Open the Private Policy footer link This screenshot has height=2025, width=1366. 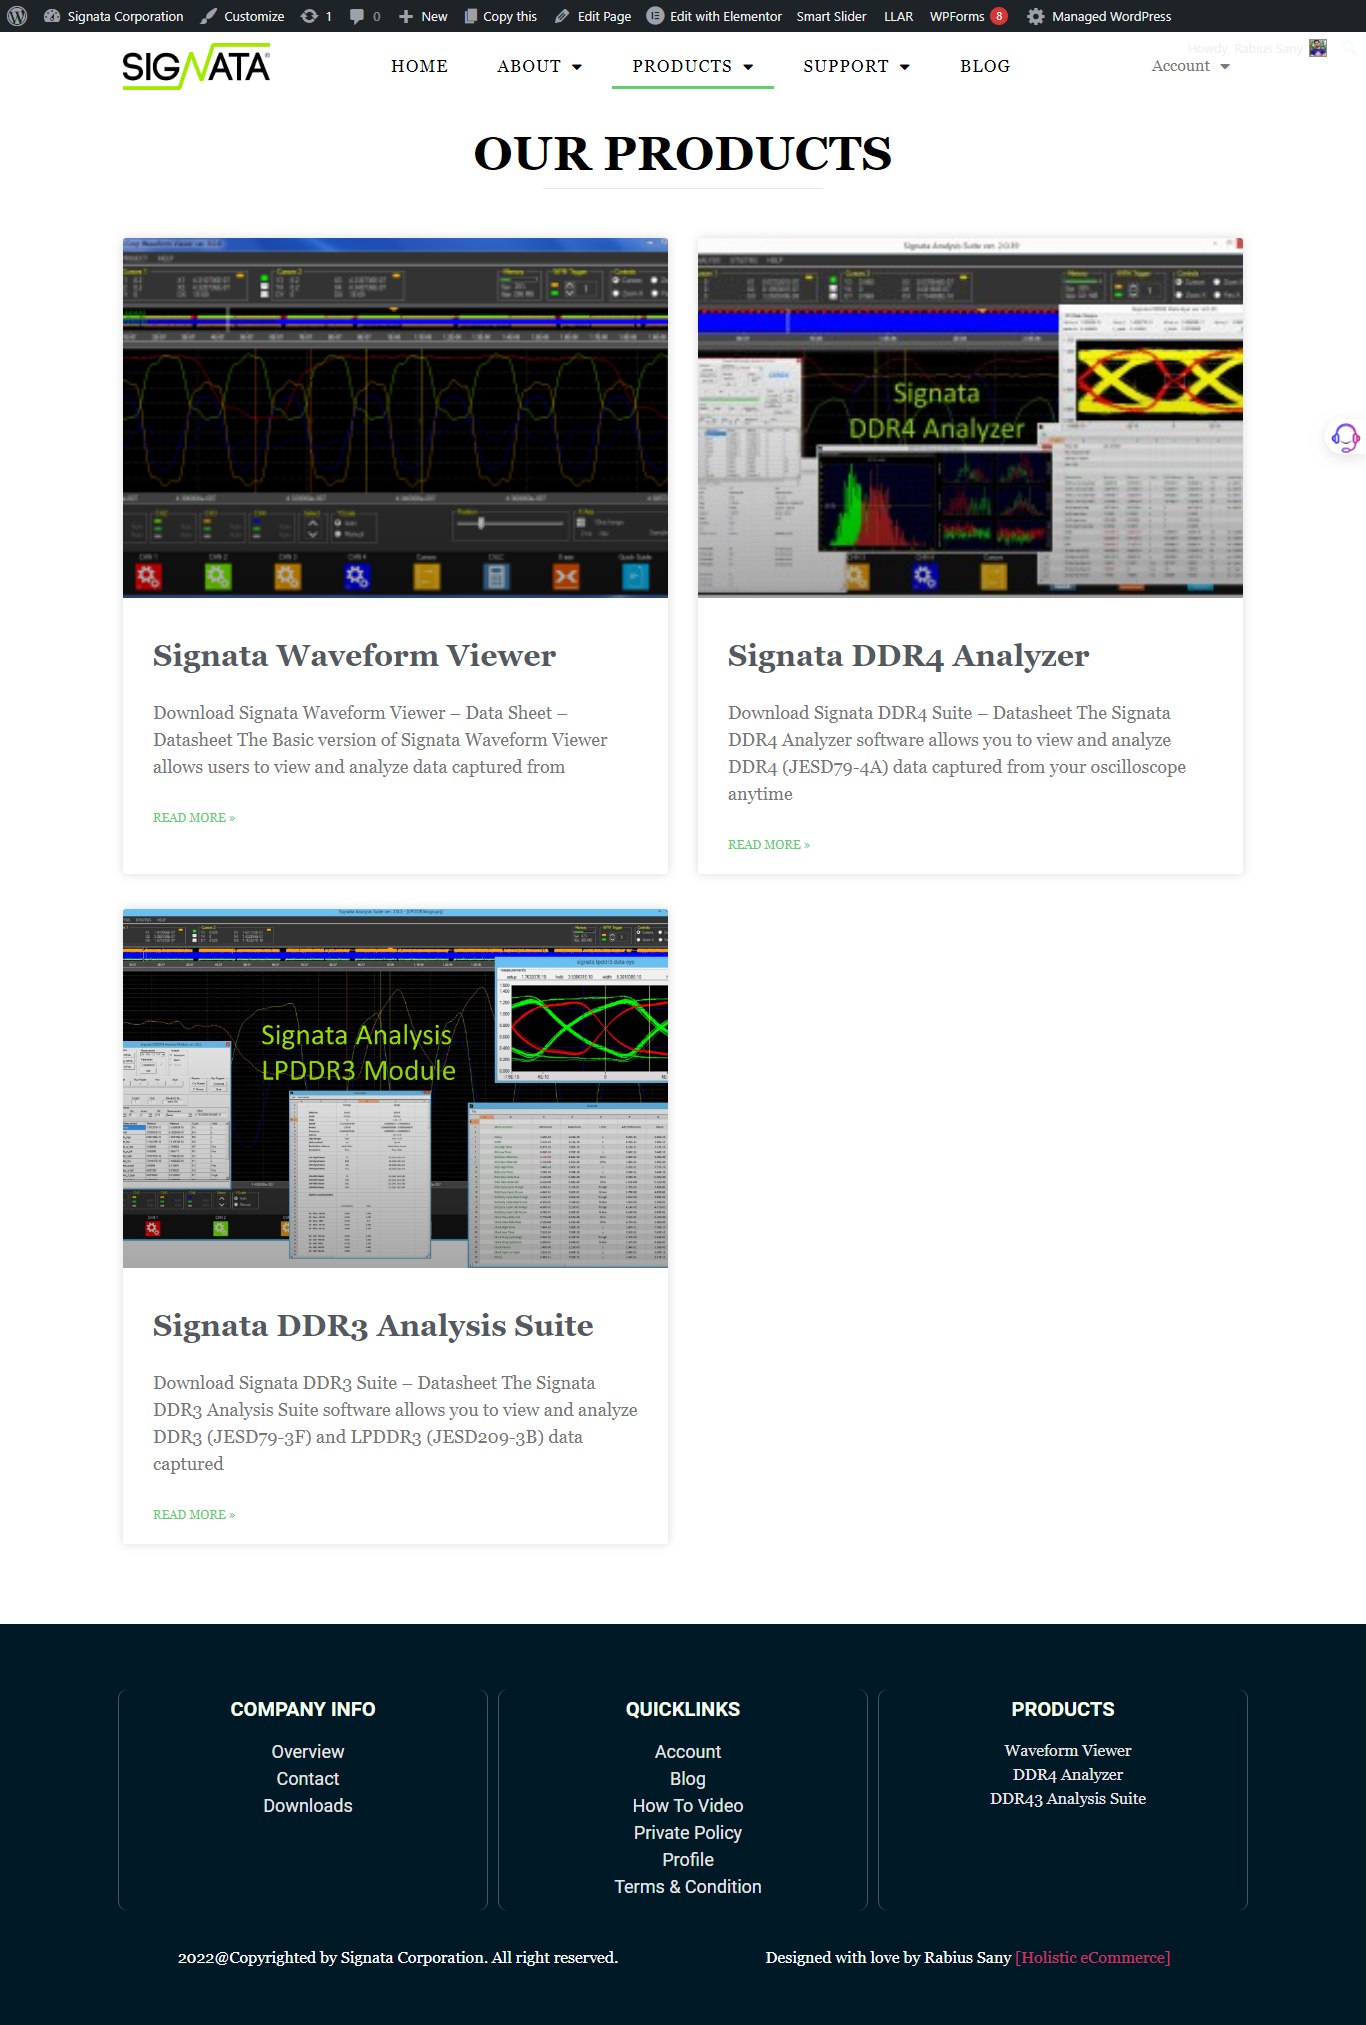[688, 1832]
